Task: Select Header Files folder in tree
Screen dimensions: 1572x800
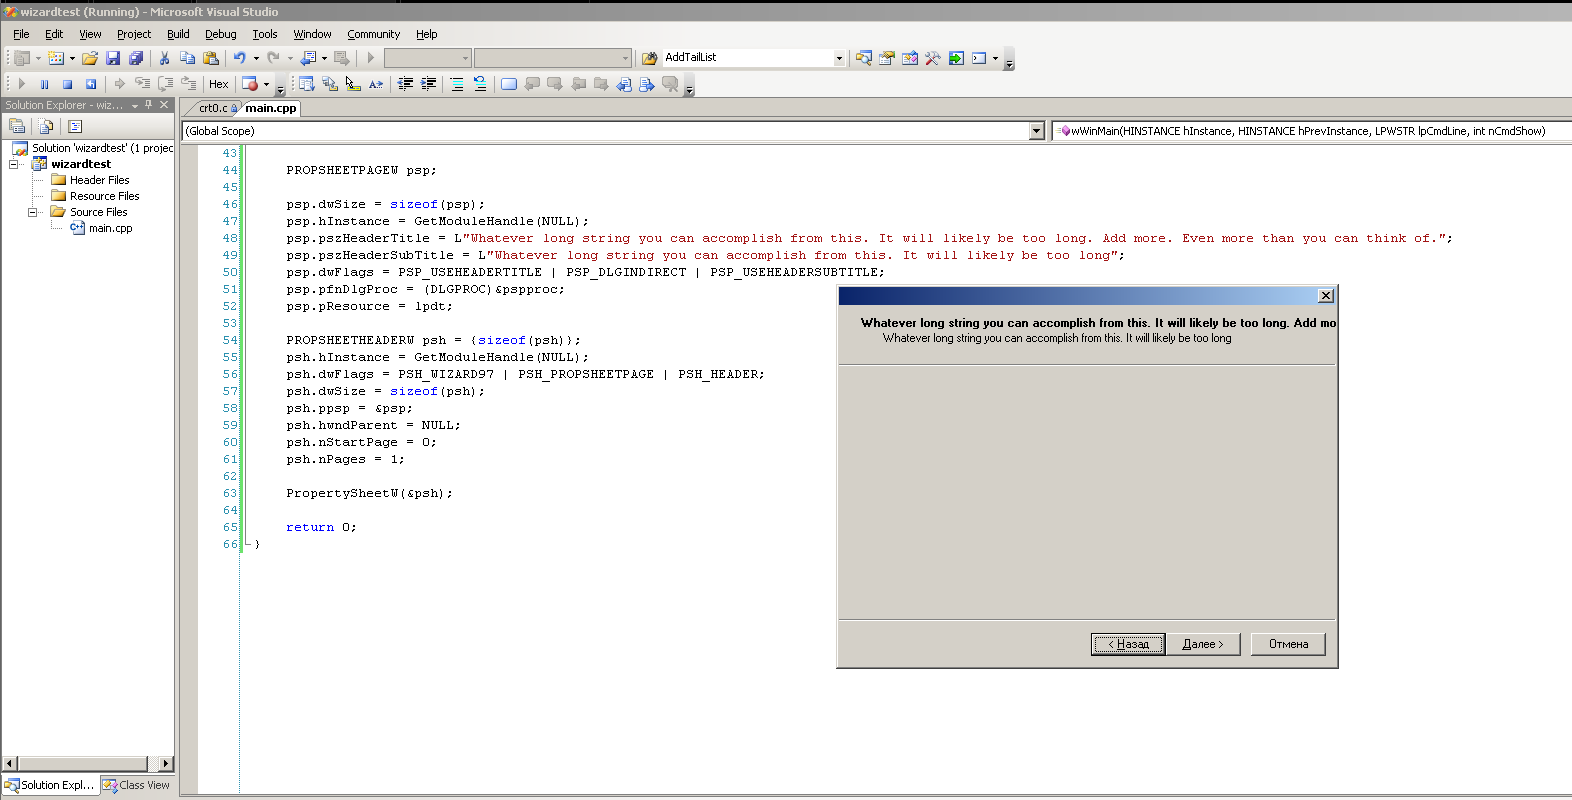Action: [x=99, y=180]
